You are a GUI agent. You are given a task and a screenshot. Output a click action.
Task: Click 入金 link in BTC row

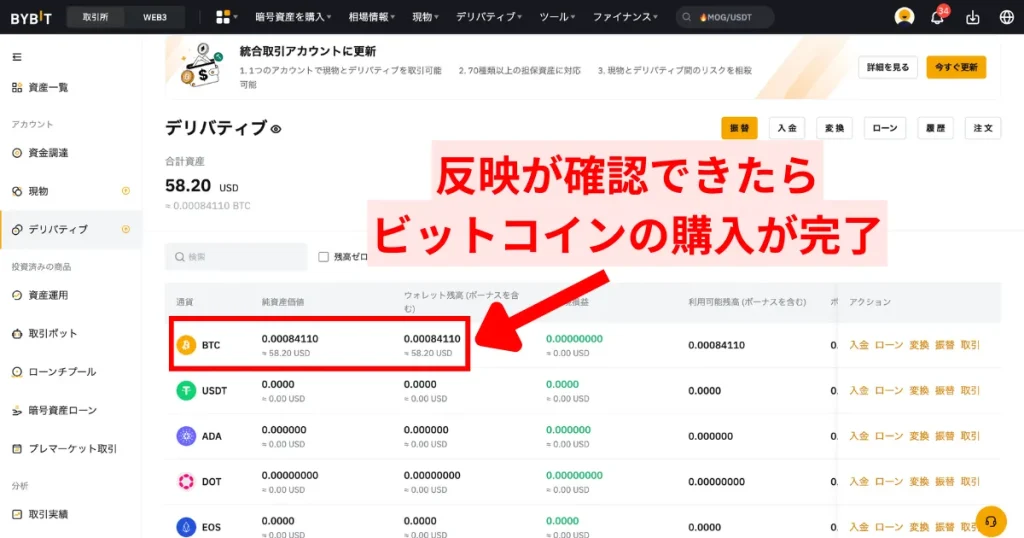[859, 345]
